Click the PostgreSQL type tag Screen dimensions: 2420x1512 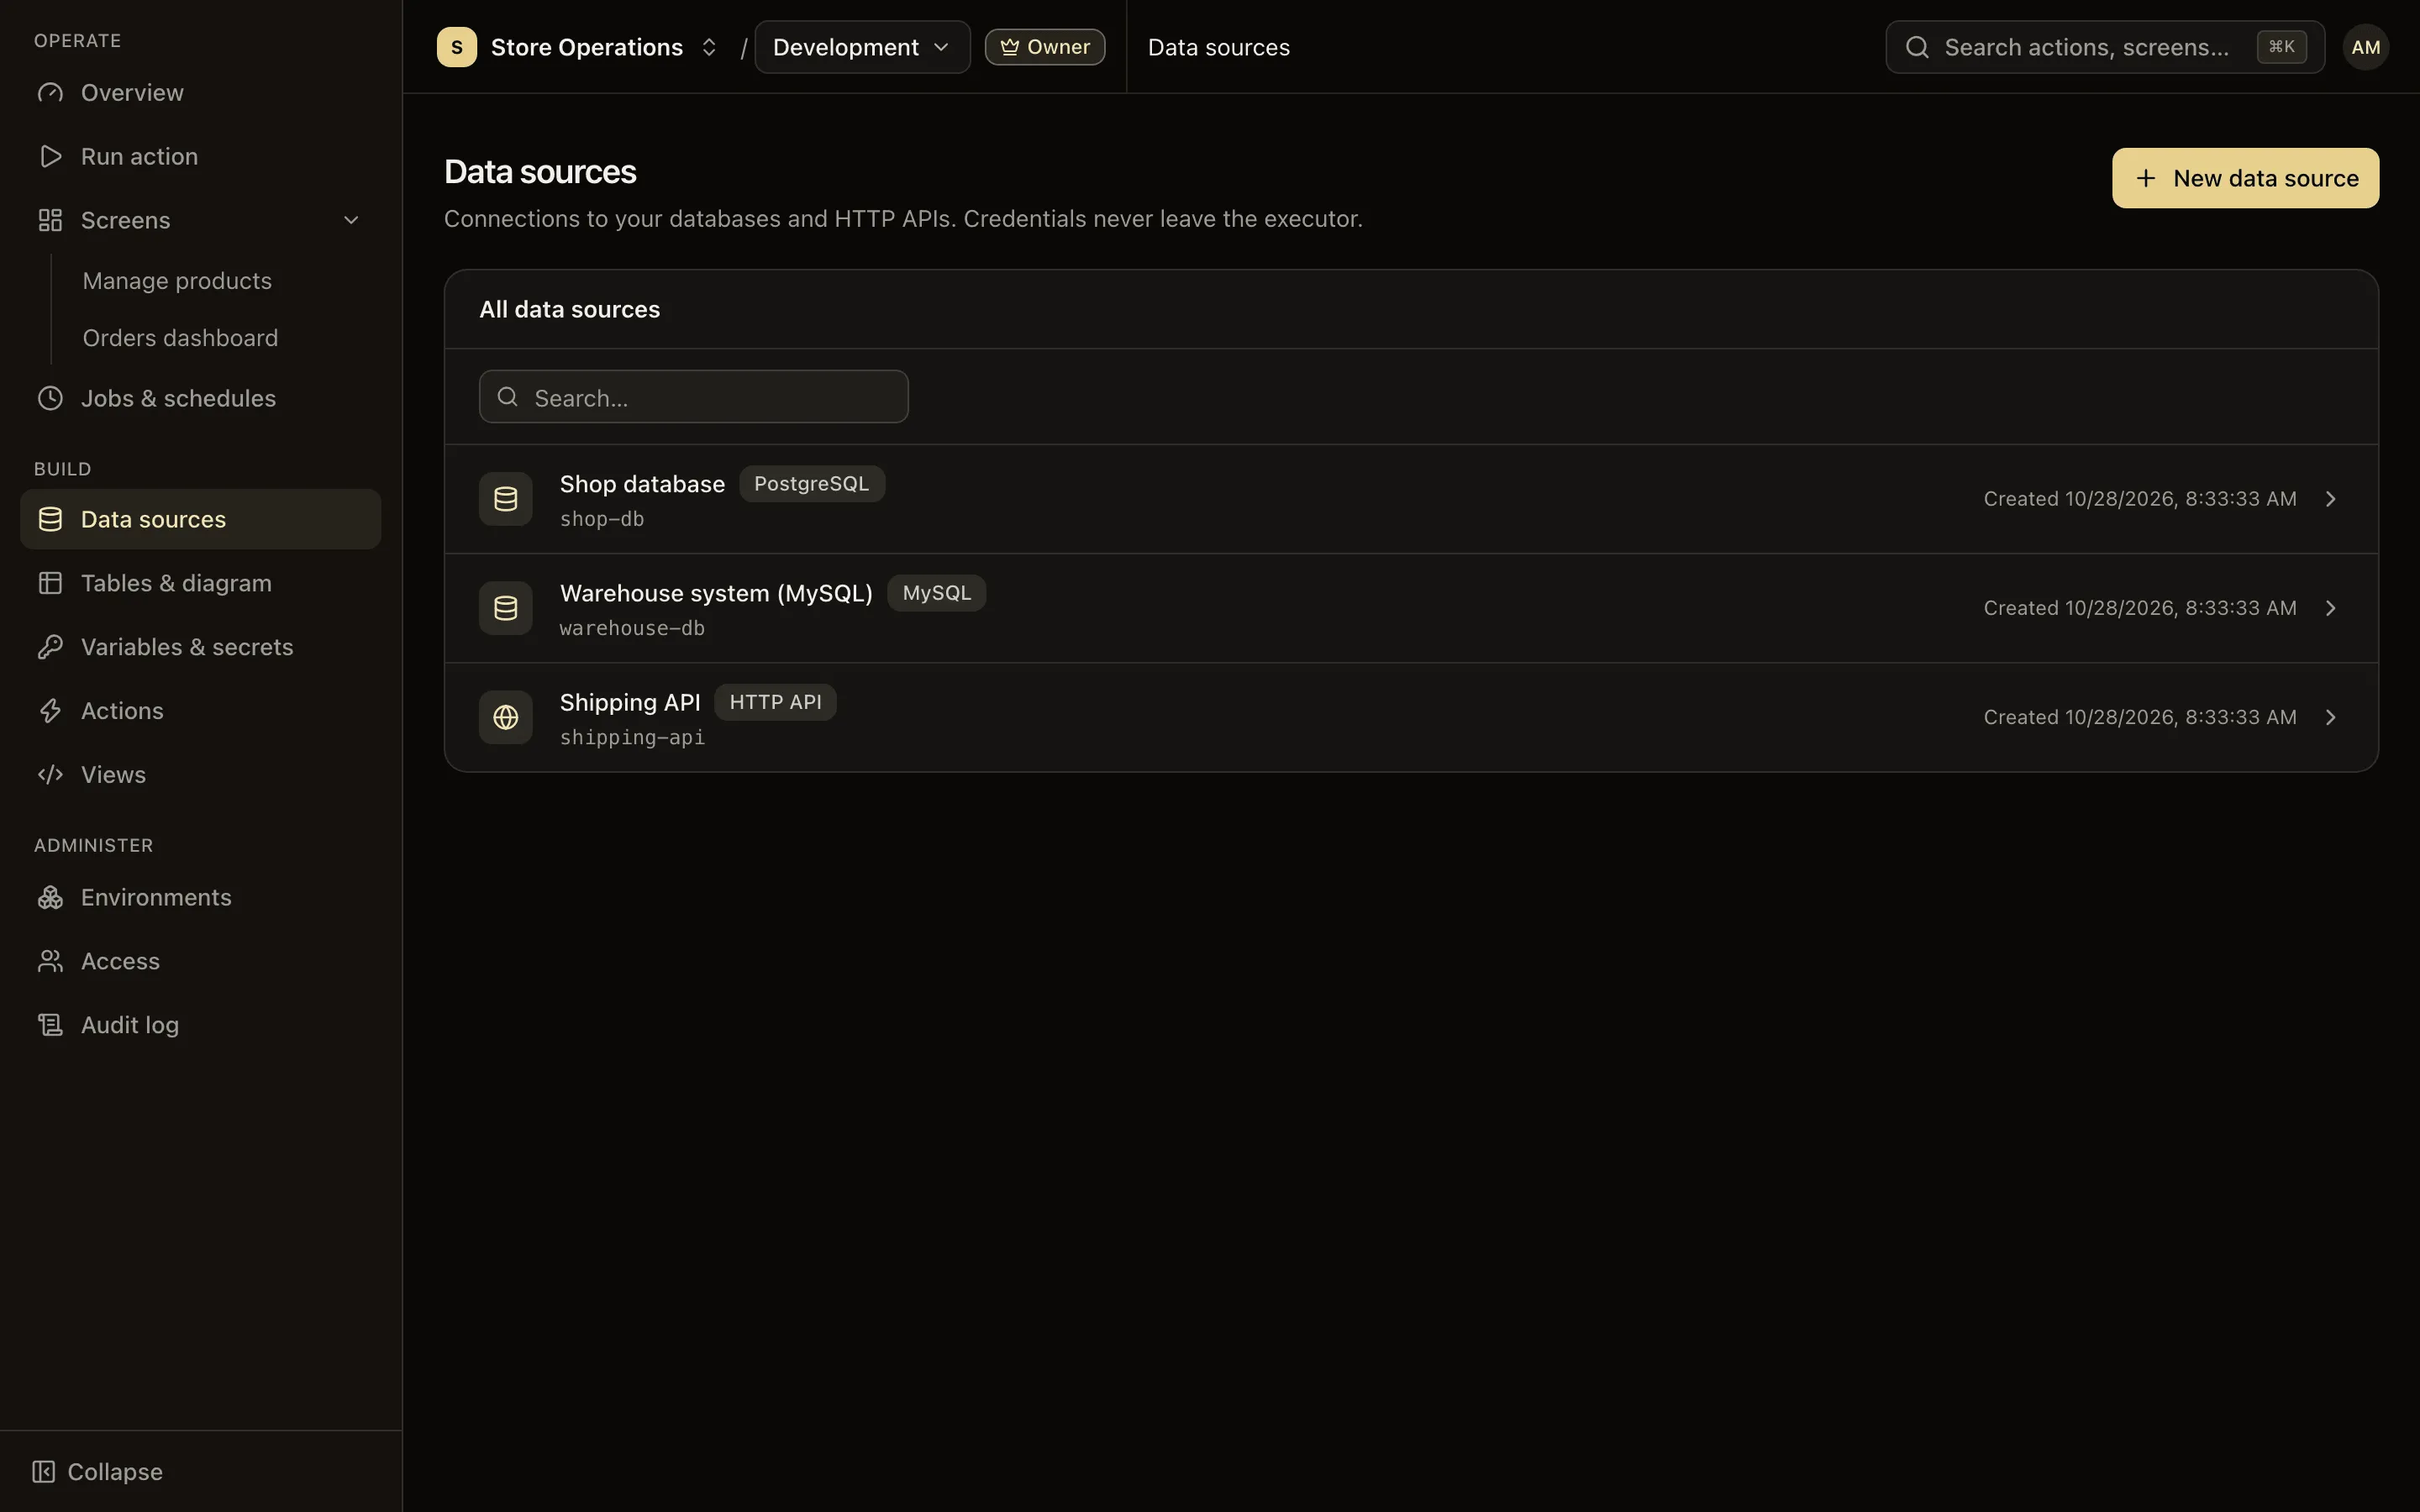pyautogui.click(x=811, y=484)
